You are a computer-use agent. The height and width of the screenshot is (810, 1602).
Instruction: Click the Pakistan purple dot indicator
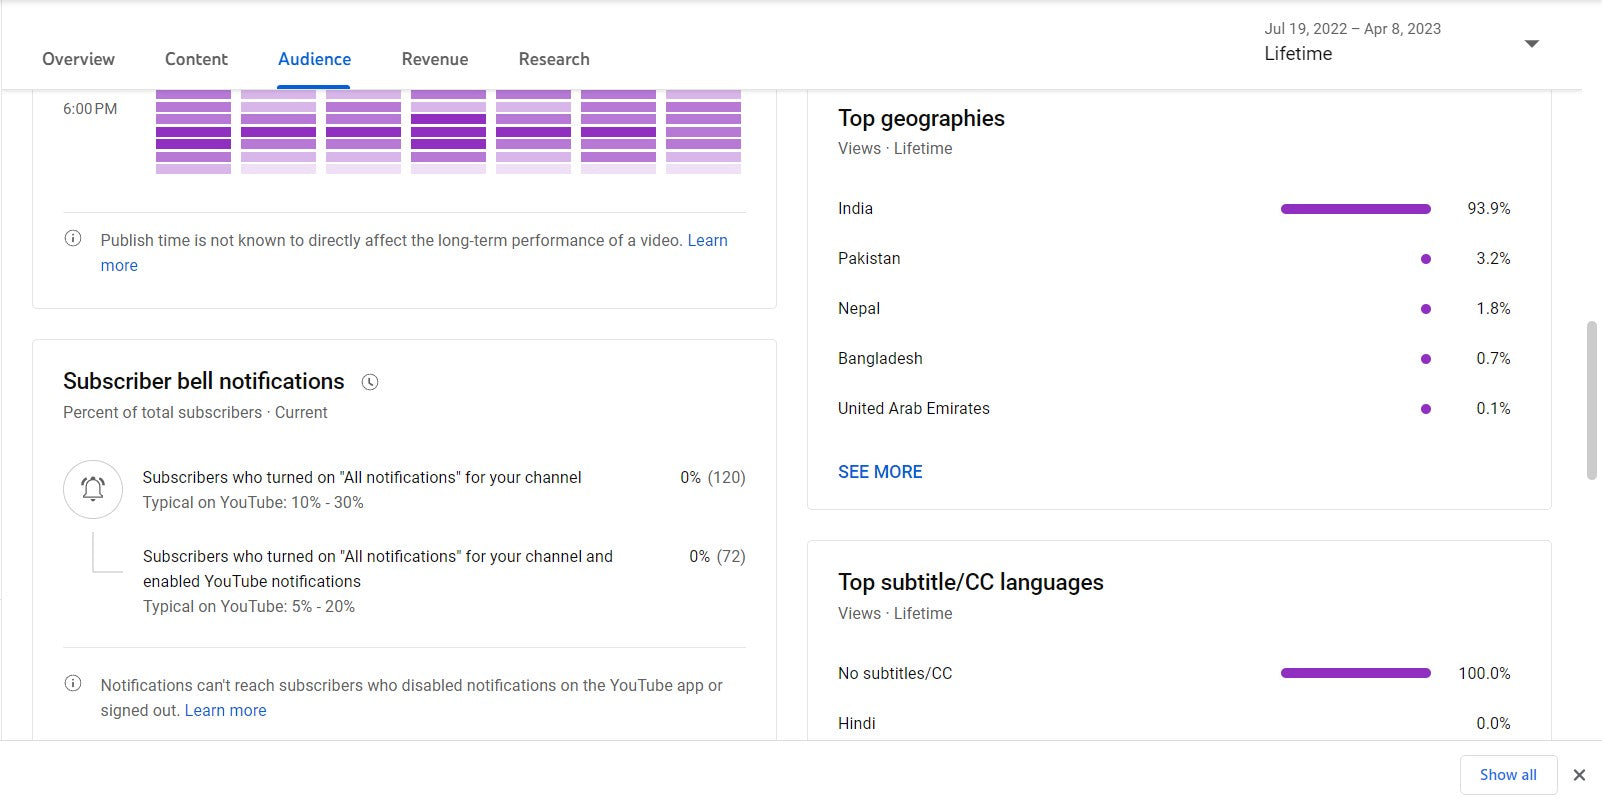[1426, 259]
